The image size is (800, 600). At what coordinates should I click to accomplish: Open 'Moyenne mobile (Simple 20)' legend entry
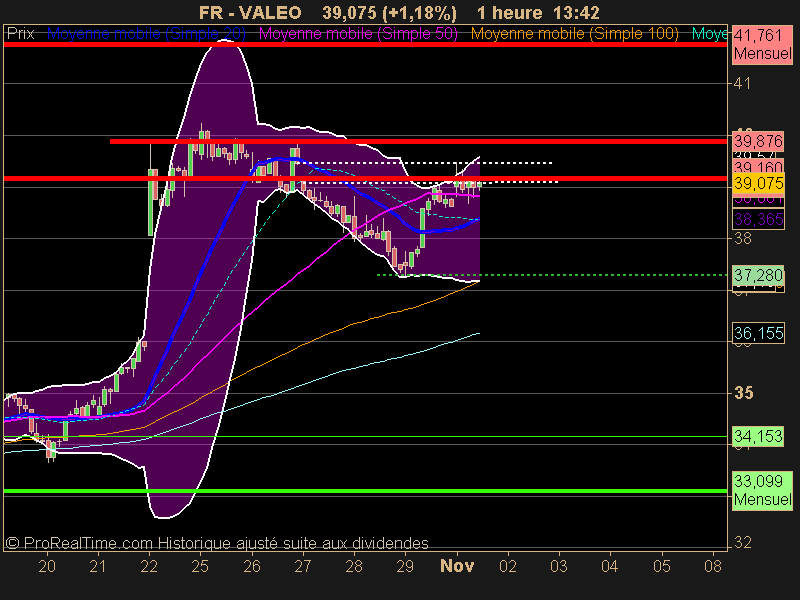click(146, 34)
